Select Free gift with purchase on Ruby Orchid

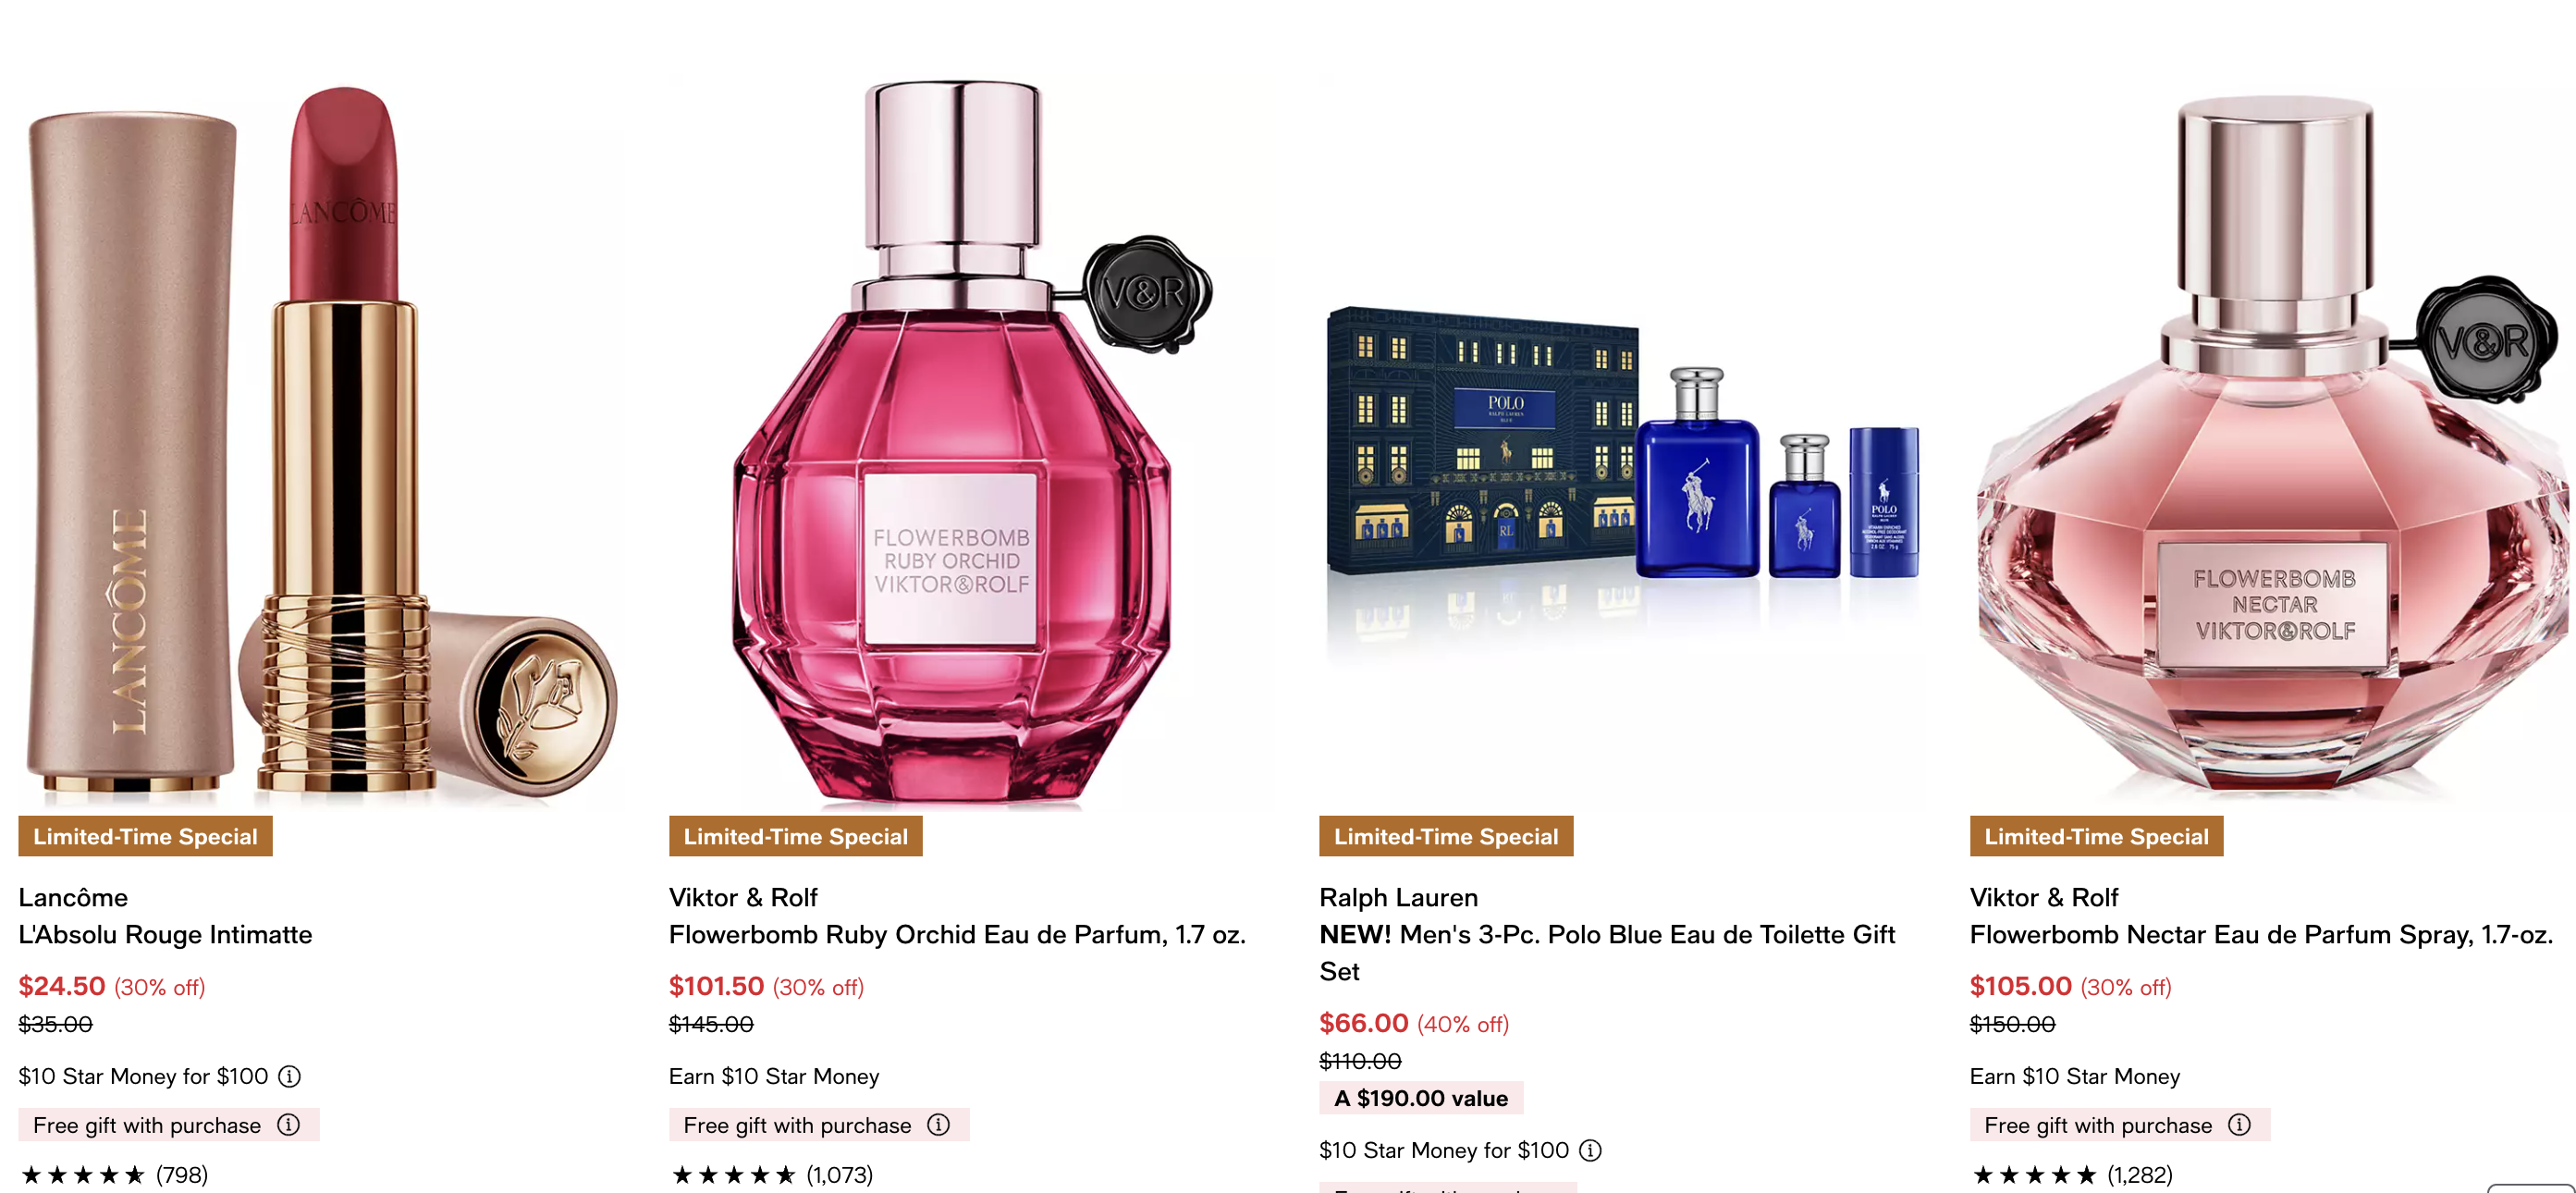[797, 1125]
